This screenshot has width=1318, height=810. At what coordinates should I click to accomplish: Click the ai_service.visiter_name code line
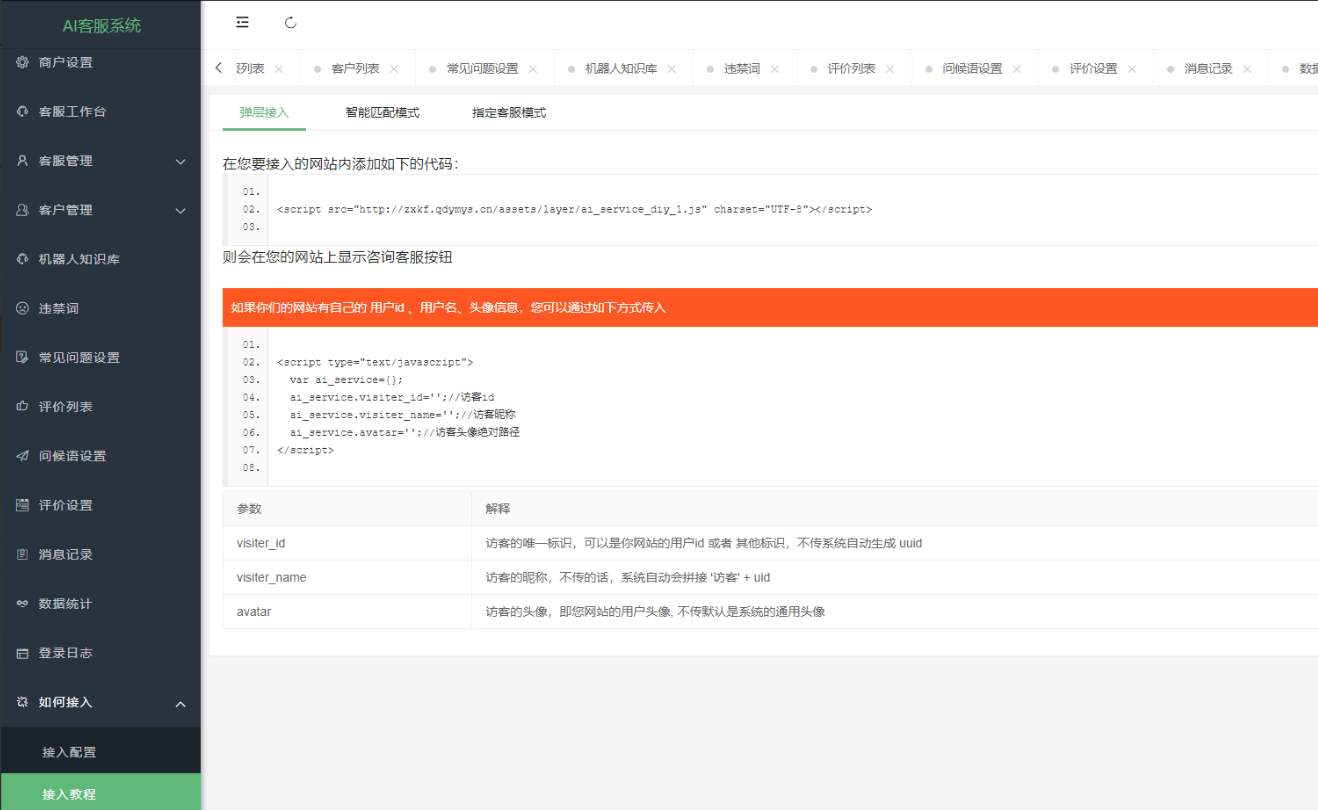point(403,415)
